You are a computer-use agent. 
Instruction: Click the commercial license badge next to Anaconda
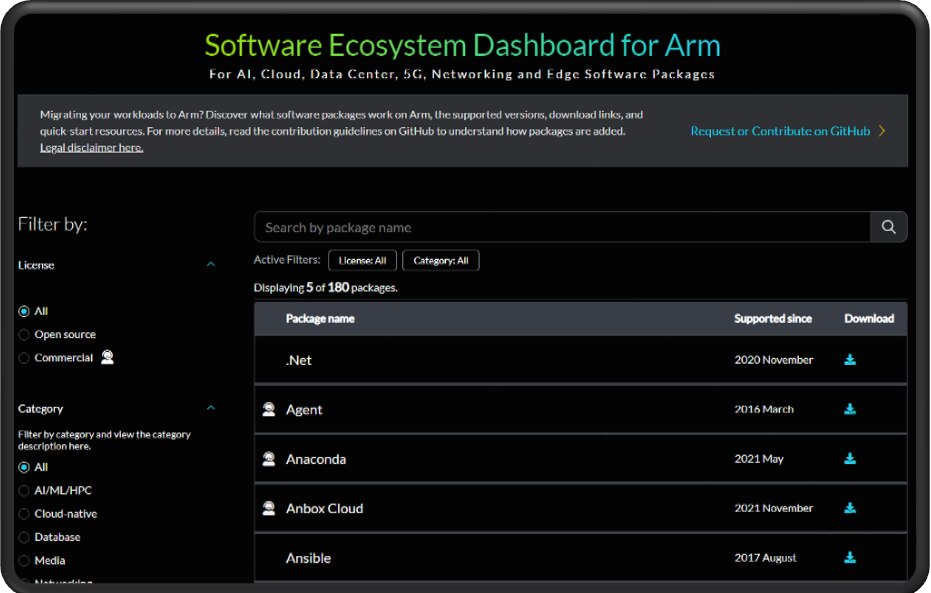(268, 458)
